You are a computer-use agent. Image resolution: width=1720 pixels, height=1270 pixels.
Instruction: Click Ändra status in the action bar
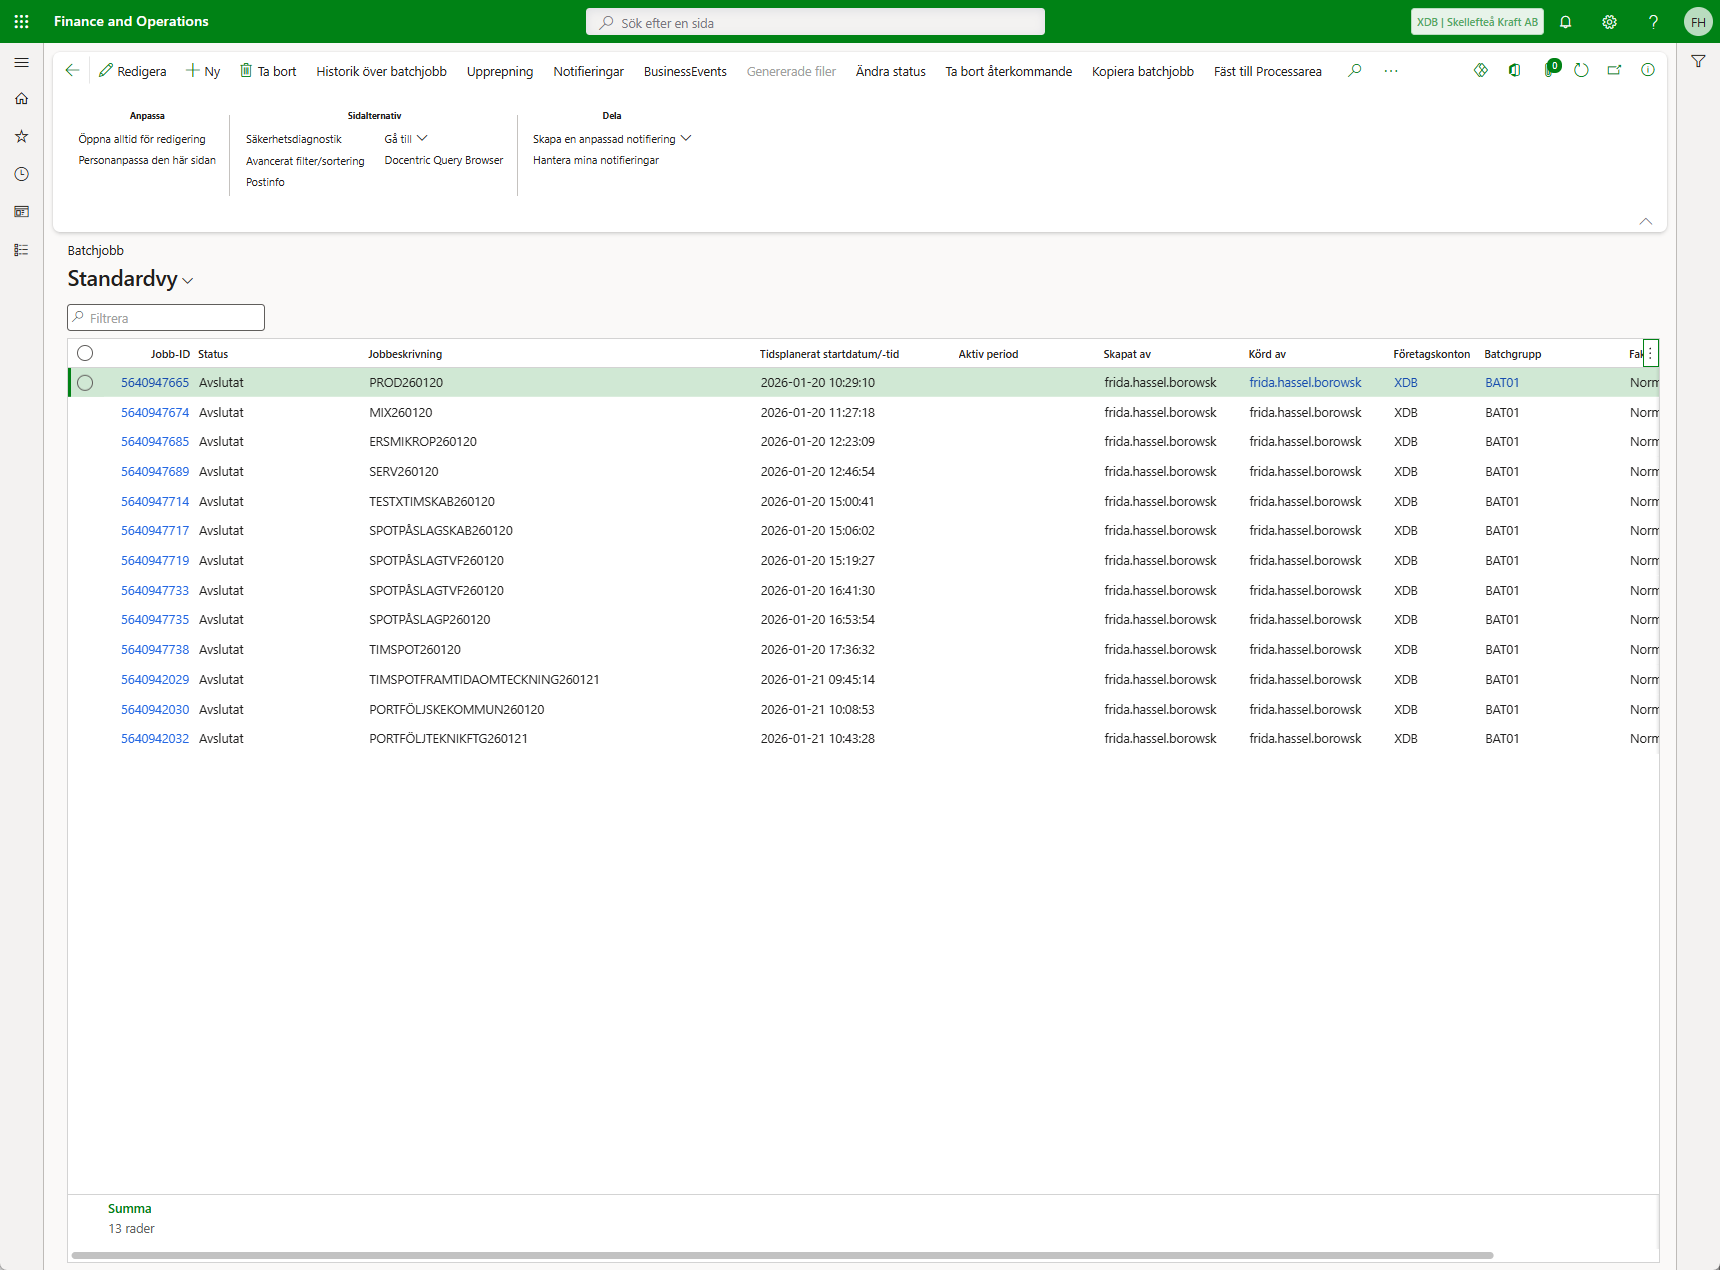890,71
